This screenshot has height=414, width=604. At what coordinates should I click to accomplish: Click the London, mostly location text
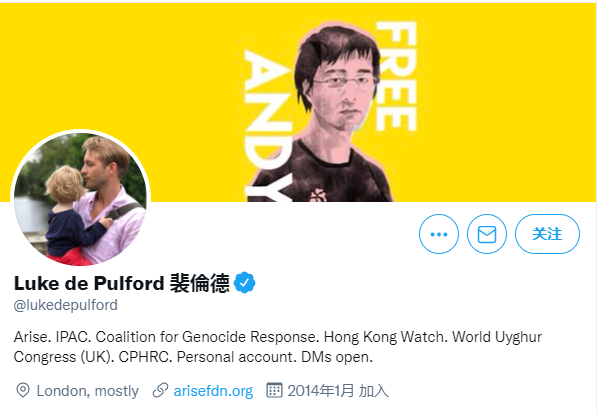(x=88, y=391)
